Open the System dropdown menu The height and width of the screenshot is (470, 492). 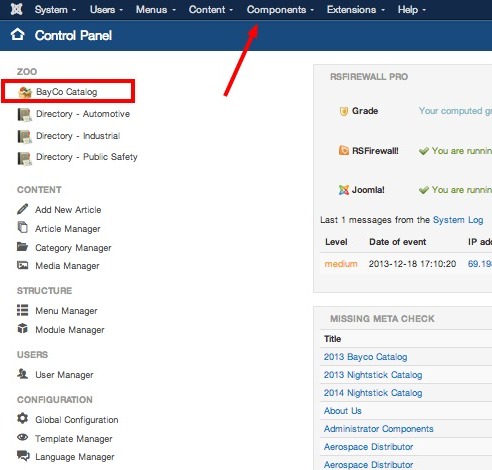pyautogui.click(x=55, y=10)
